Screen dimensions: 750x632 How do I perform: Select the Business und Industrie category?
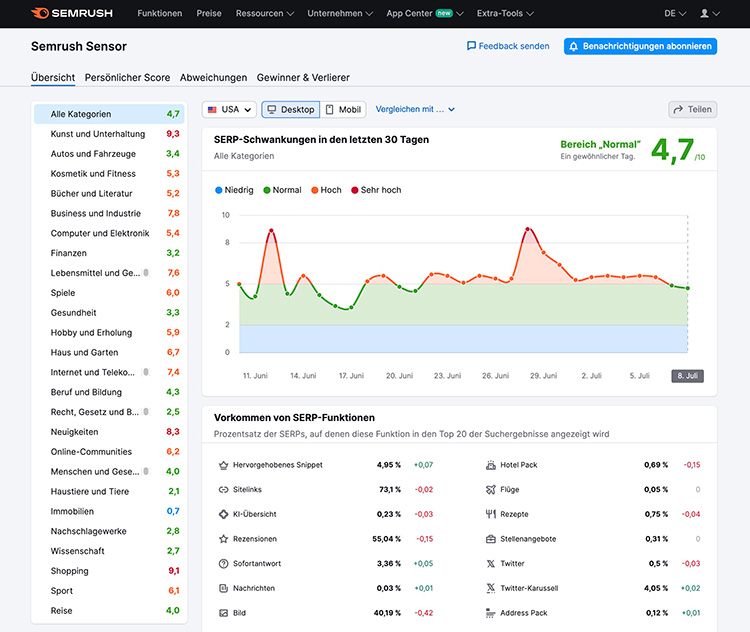[109, 213]
